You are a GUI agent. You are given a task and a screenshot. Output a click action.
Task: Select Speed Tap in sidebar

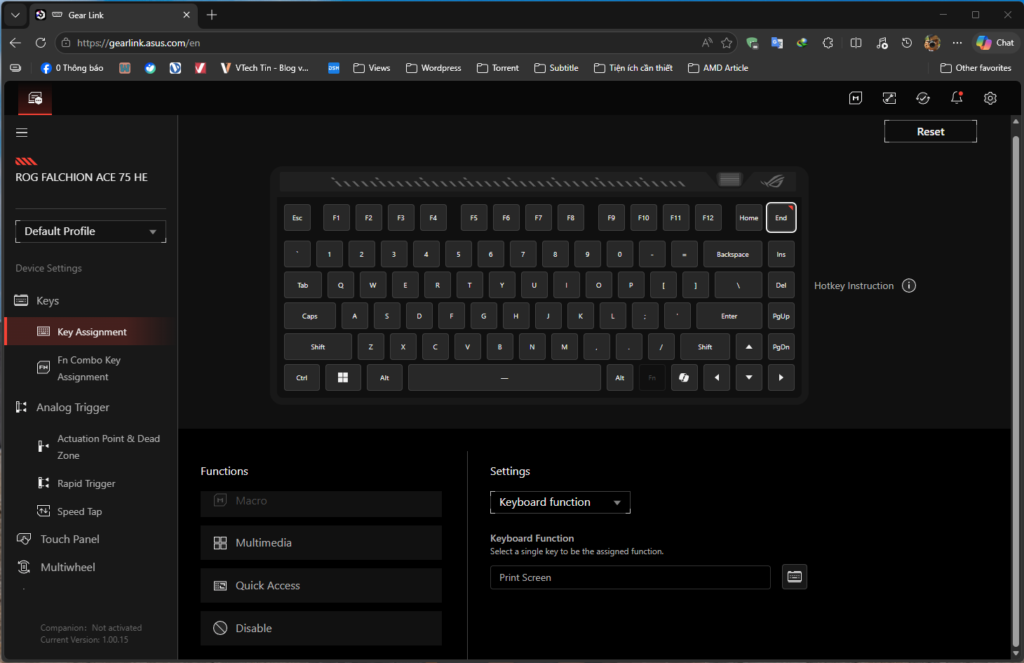79,512
